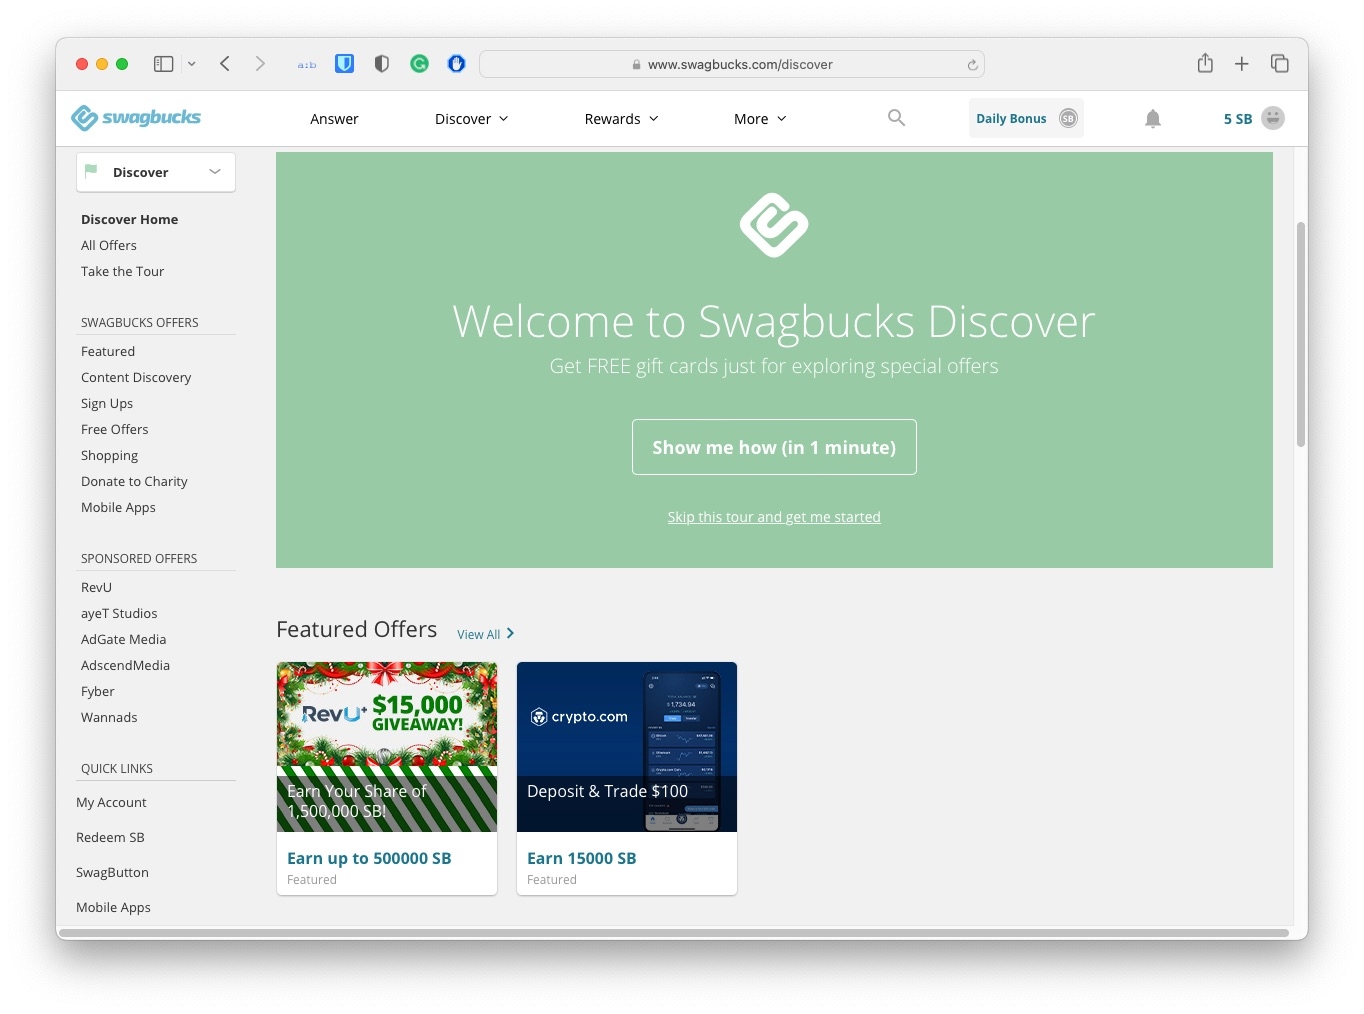Select Discover Home in sidebar
The width and height of the screenshot is (1364, 1014).
click(129, 219)
